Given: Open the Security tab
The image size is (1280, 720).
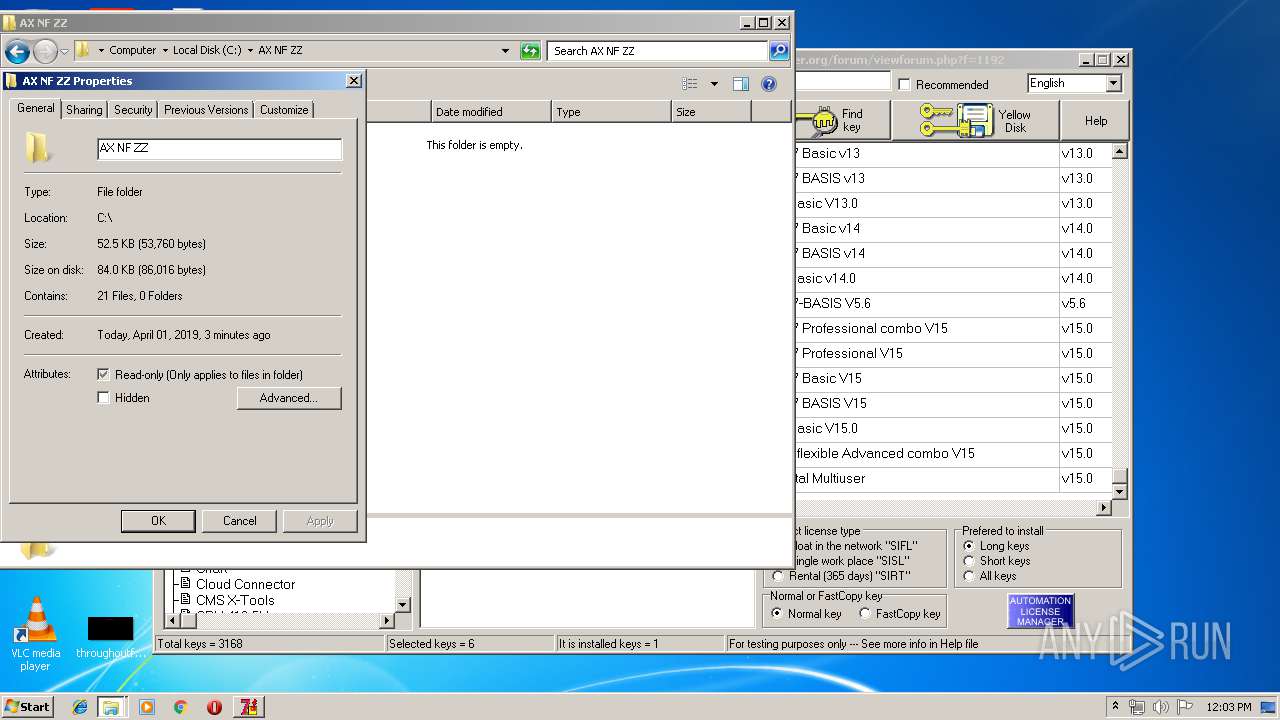Looking at the screenshot, I should 133,110.
